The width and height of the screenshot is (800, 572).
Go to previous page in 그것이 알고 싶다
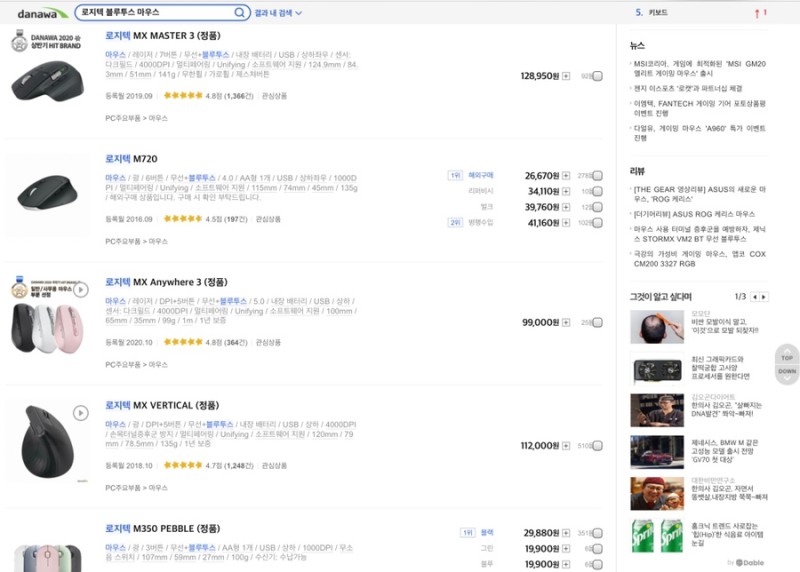pyautogui.click(x=755, y=297)
